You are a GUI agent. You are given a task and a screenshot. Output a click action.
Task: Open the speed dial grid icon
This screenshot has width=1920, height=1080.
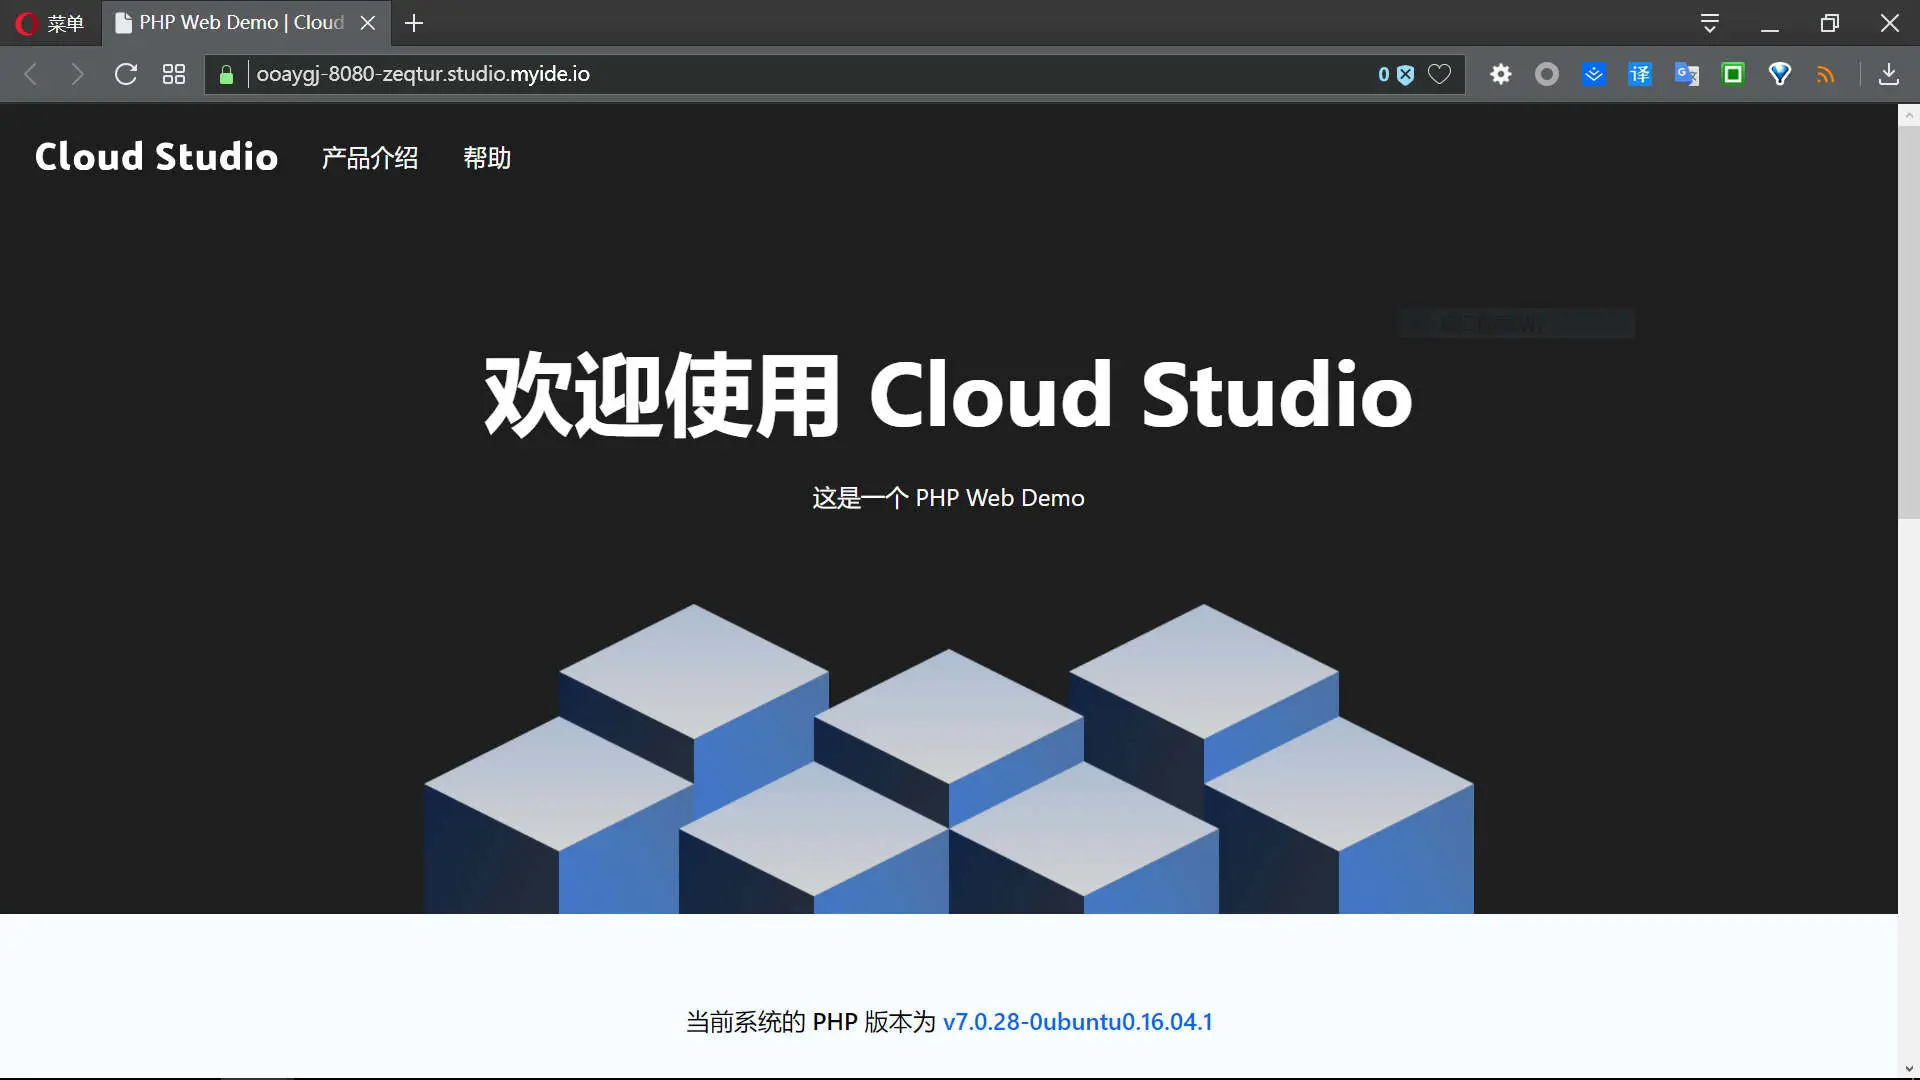click(173, 74)
